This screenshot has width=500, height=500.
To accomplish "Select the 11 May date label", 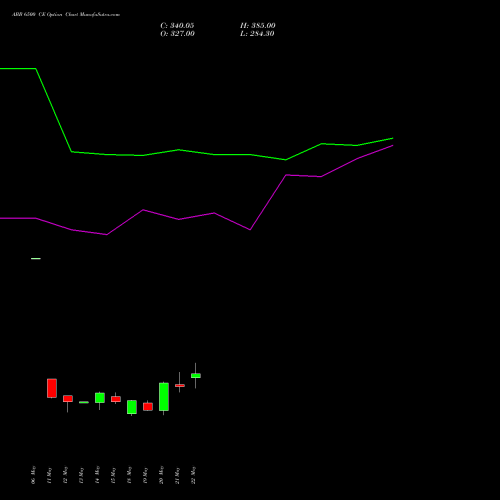I will [49, 475].
